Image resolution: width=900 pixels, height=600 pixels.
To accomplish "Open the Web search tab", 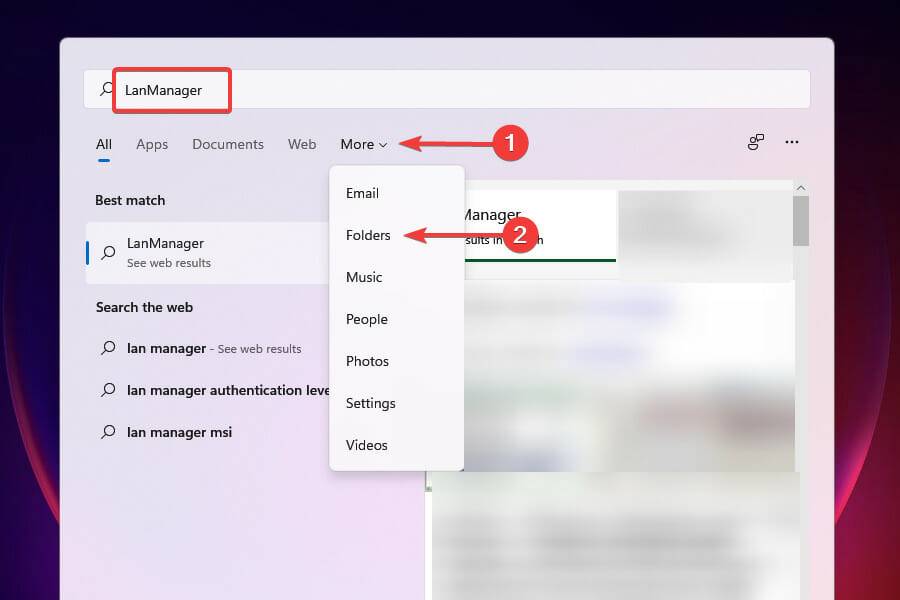I will (x=301, y=144).
